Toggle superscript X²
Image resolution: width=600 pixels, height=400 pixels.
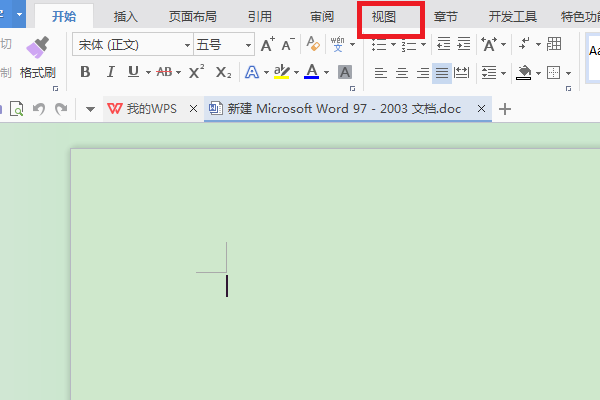(196, 72)
